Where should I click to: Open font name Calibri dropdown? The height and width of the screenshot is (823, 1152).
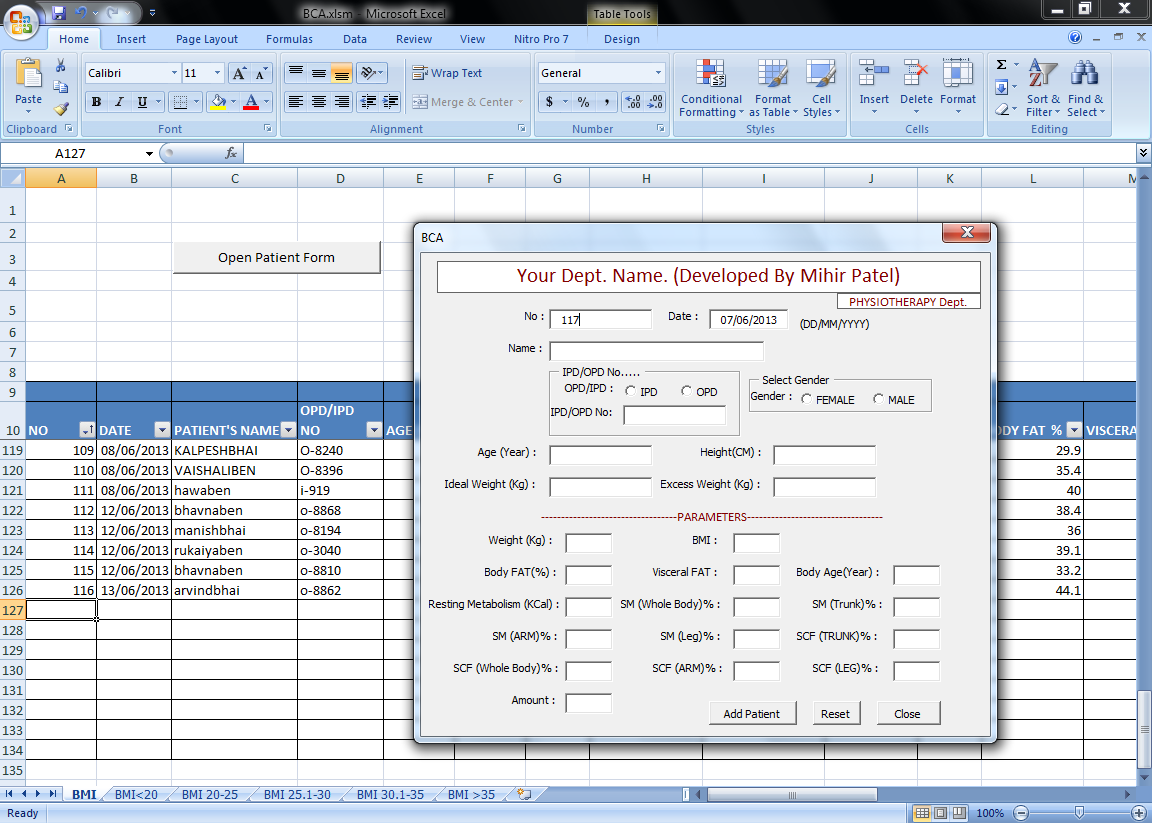click(174, 73)
